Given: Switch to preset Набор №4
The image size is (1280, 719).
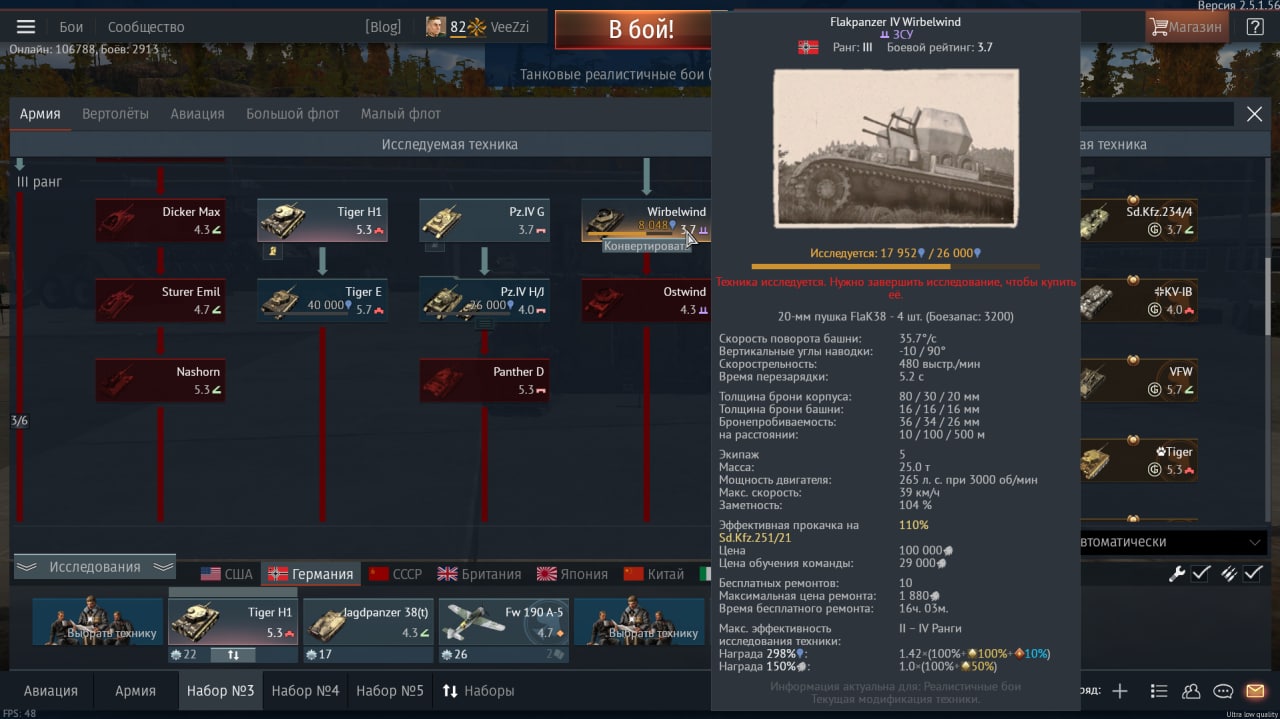Looking at the screenshot, I should click(x=305, y=691).
